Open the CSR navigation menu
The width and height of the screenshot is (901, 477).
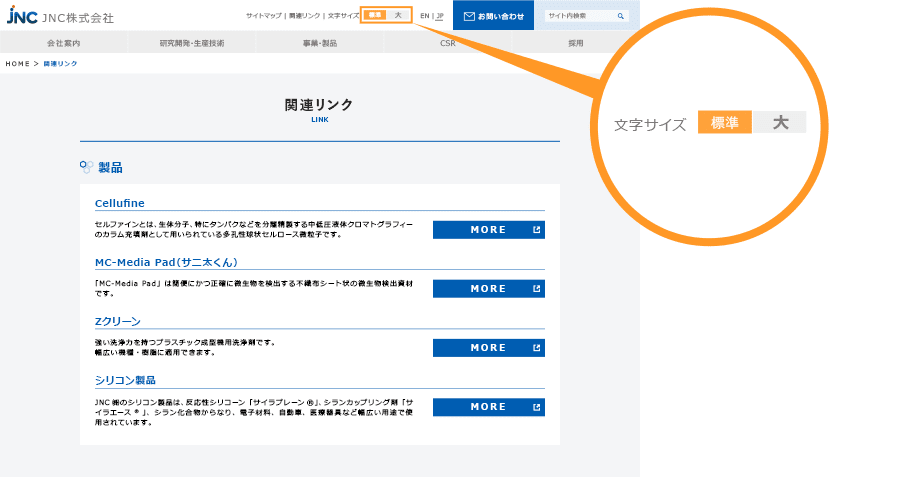[x=448, y=43]
